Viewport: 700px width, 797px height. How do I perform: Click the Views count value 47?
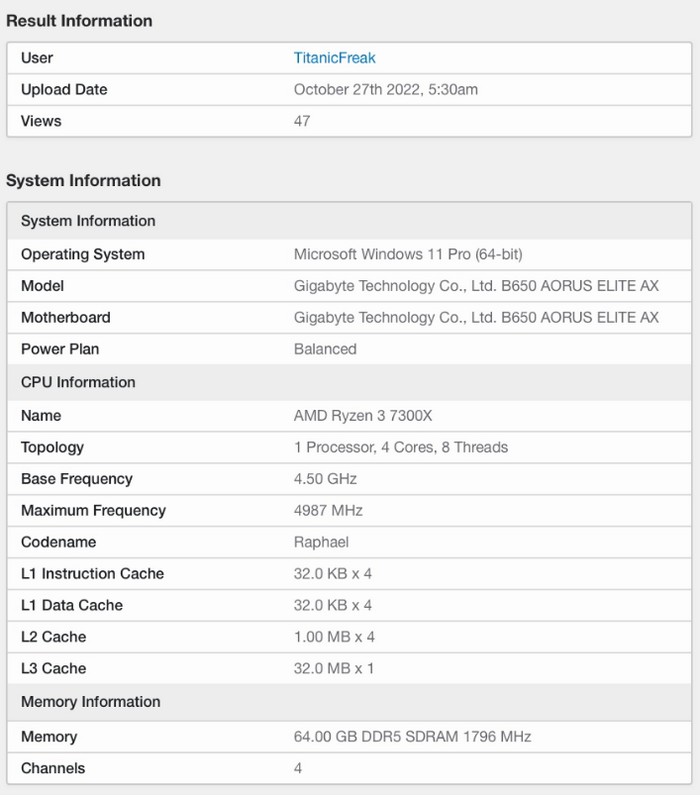pos(302,121)
